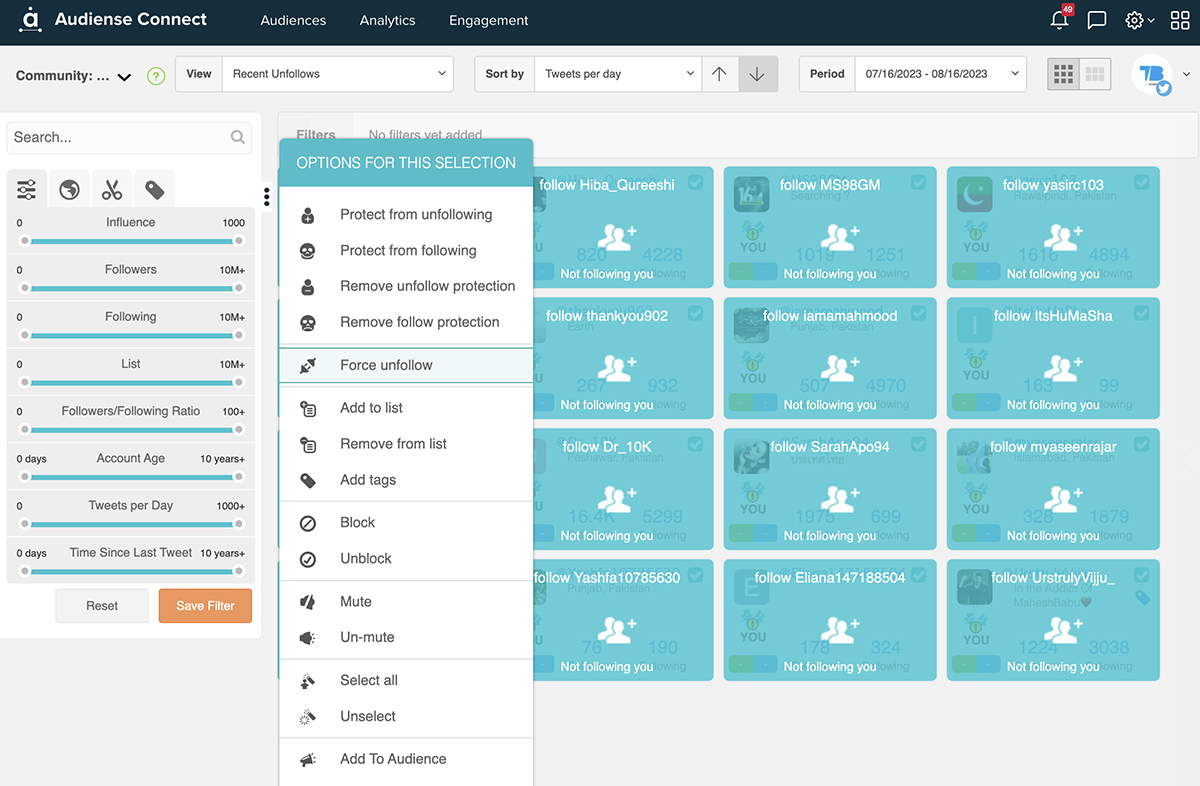
Task: Click the Tweets per Day slider left handle
Action: pos(24,524)
